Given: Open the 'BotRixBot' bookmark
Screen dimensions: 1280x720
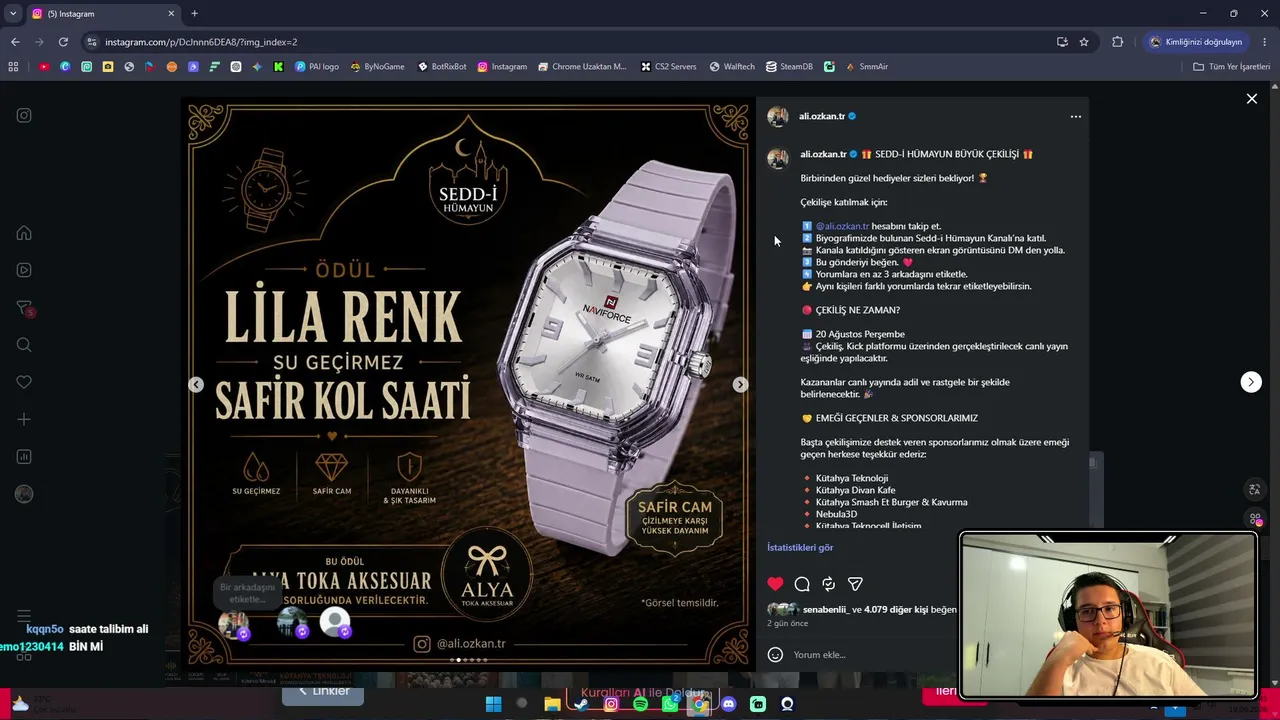Looking at the screenshot, I should [x=441, y=67].
